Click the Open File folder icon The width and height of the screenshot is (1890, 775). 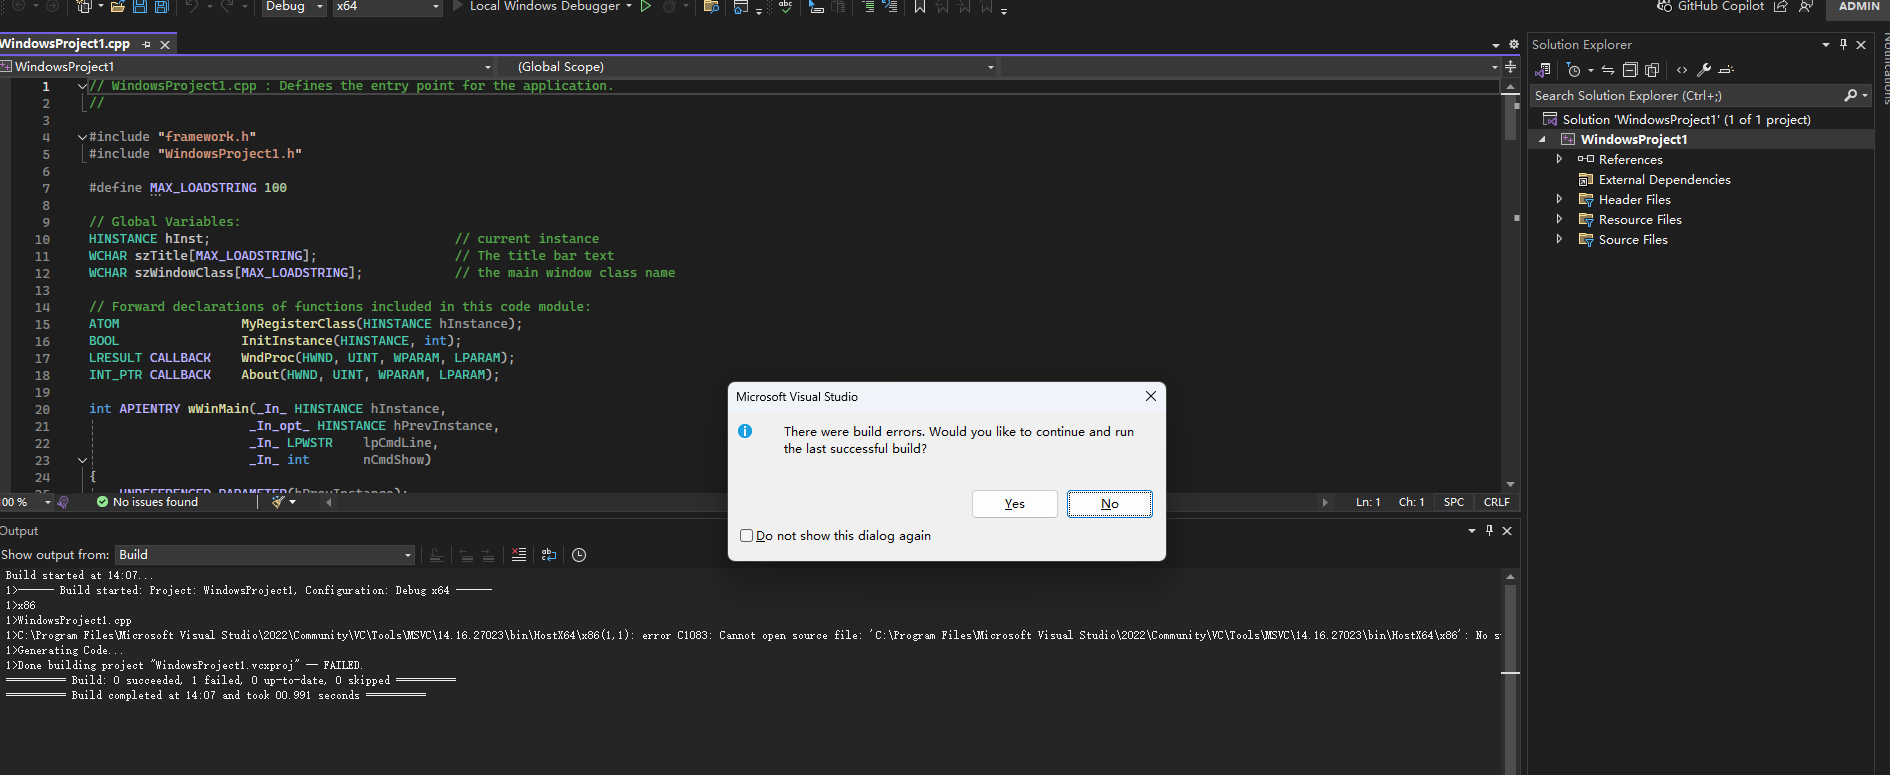[x=117, y=6]
